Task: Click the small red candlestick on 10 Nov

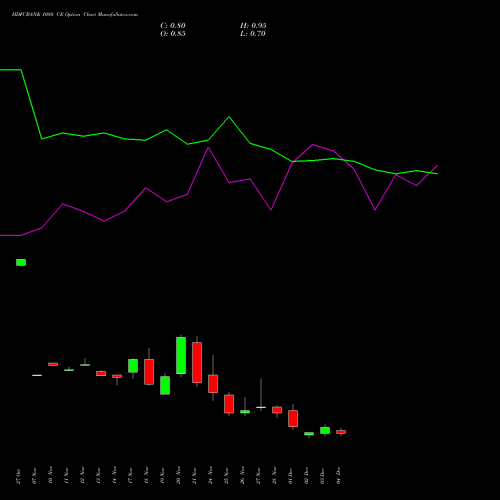Action: [53, 364]
